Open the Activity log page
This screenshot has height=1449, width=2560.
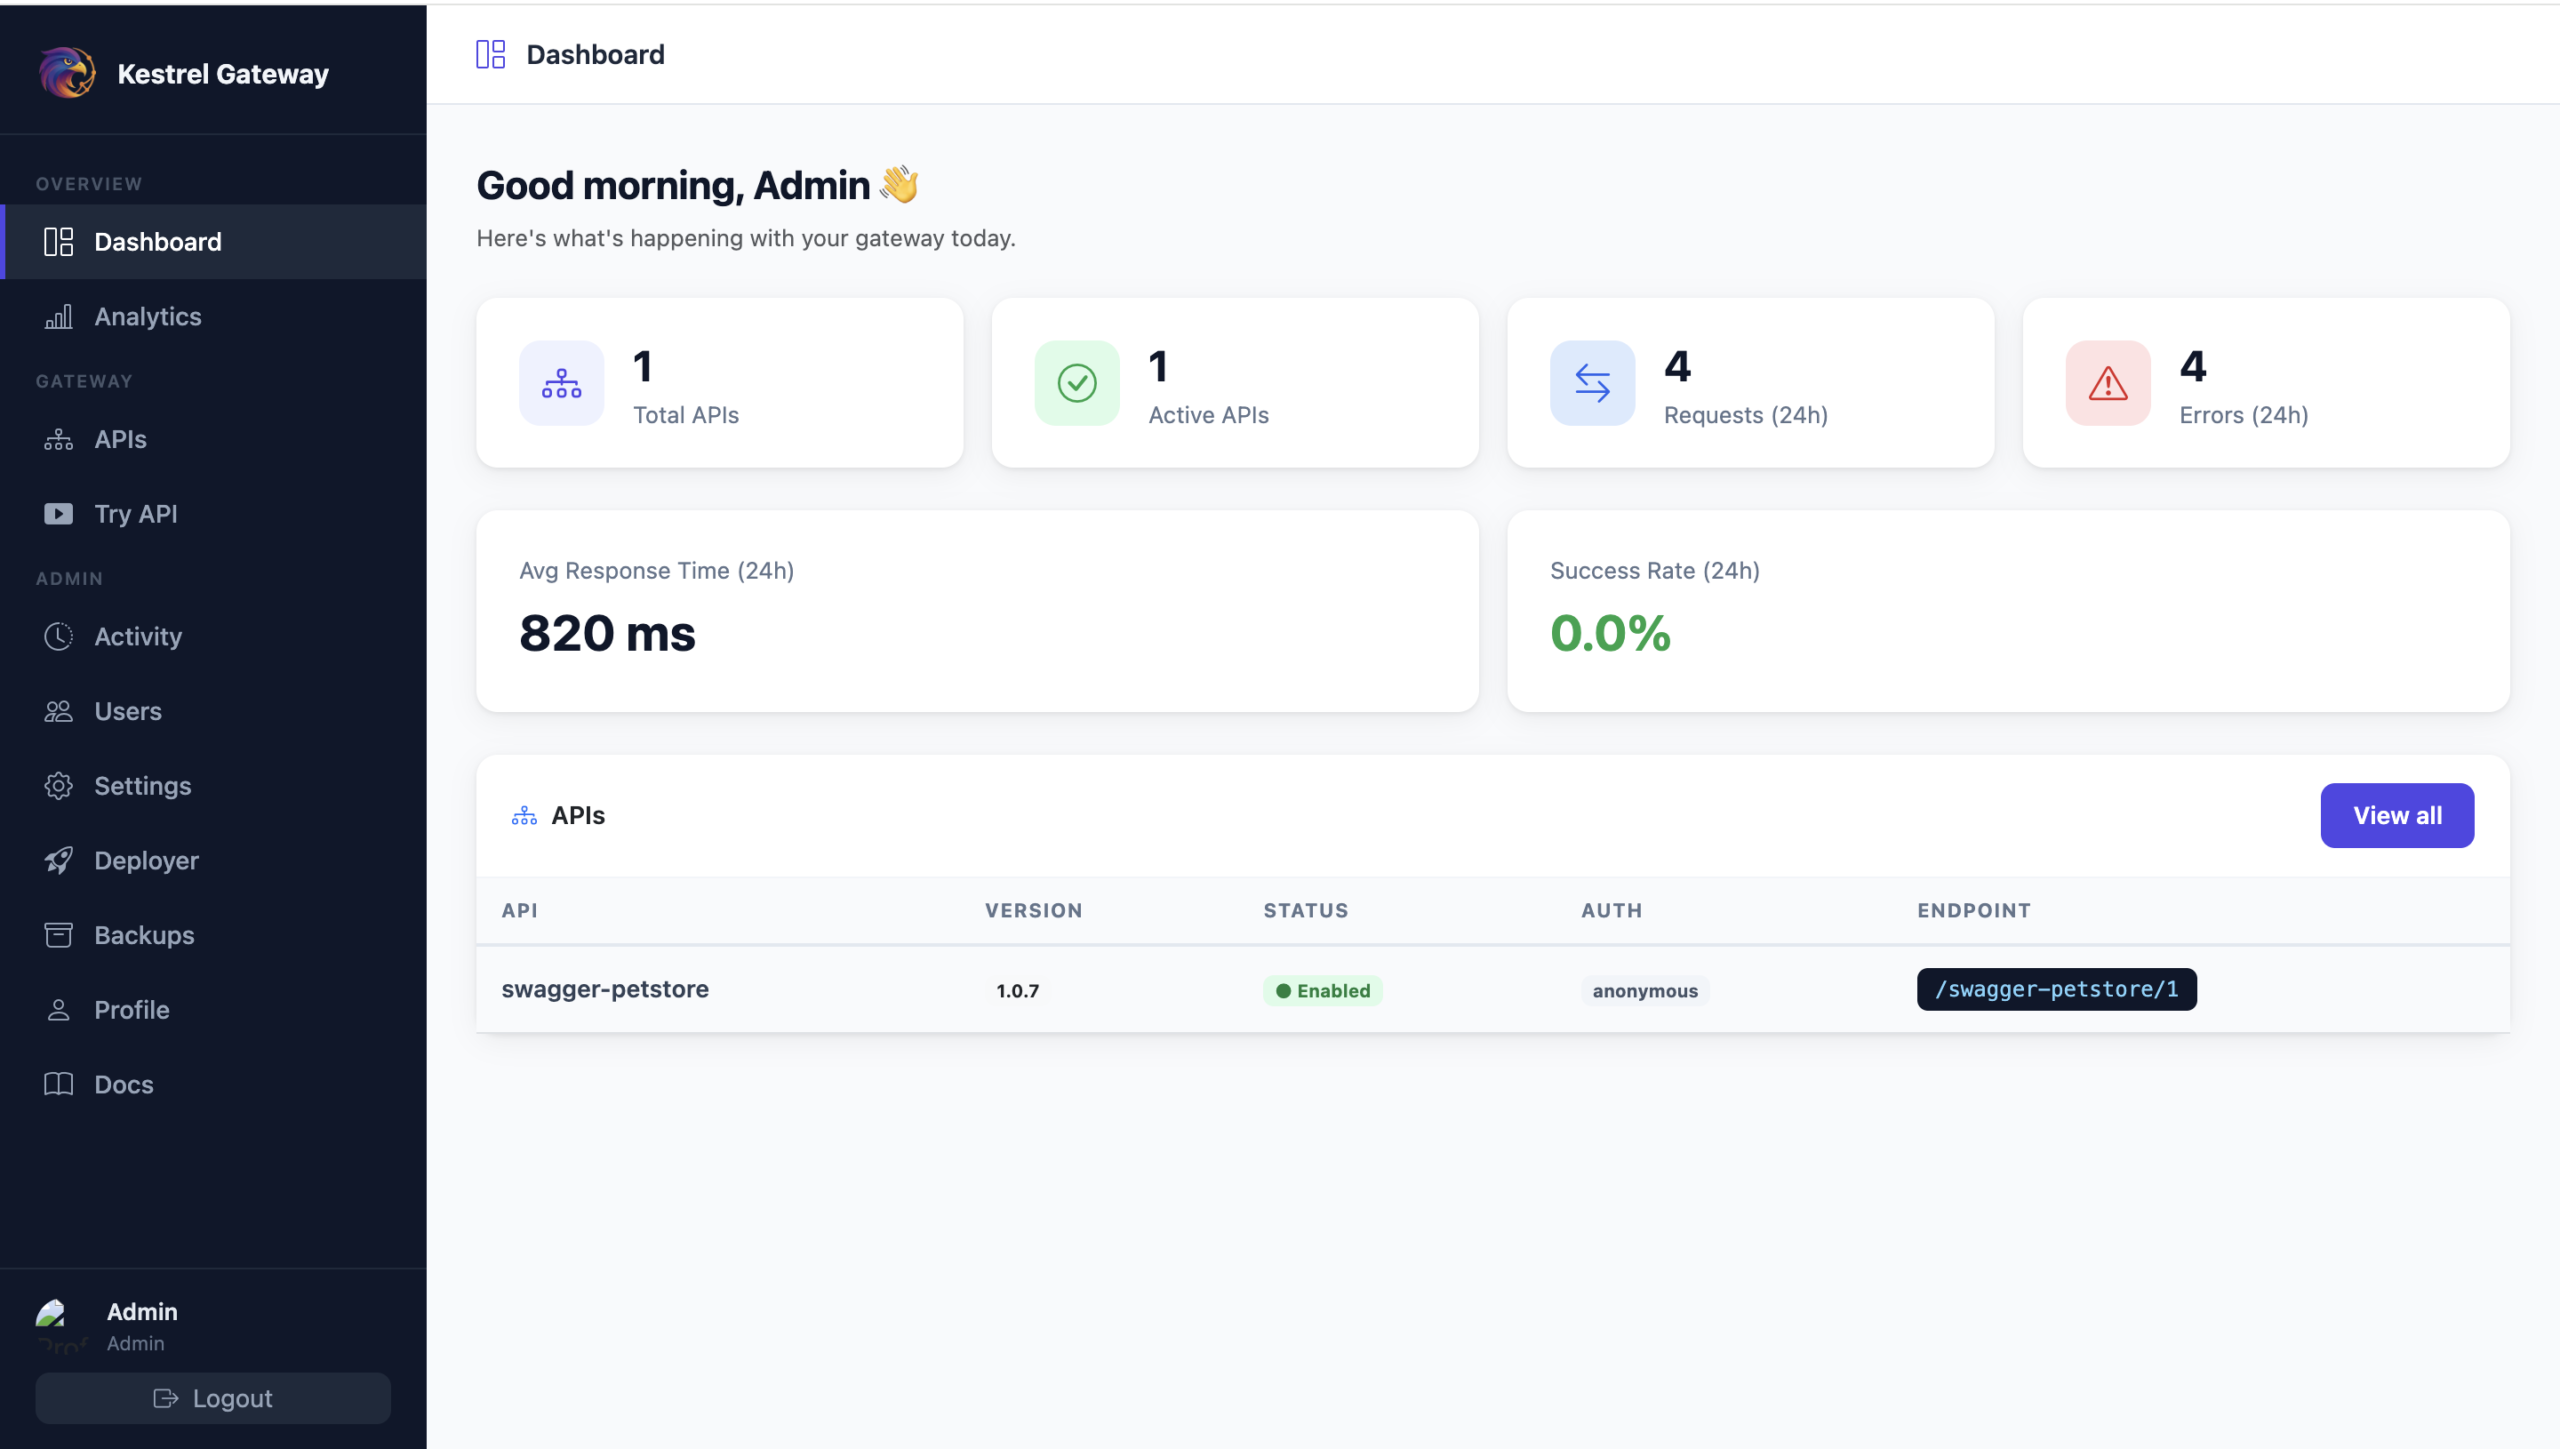(214, 637)
